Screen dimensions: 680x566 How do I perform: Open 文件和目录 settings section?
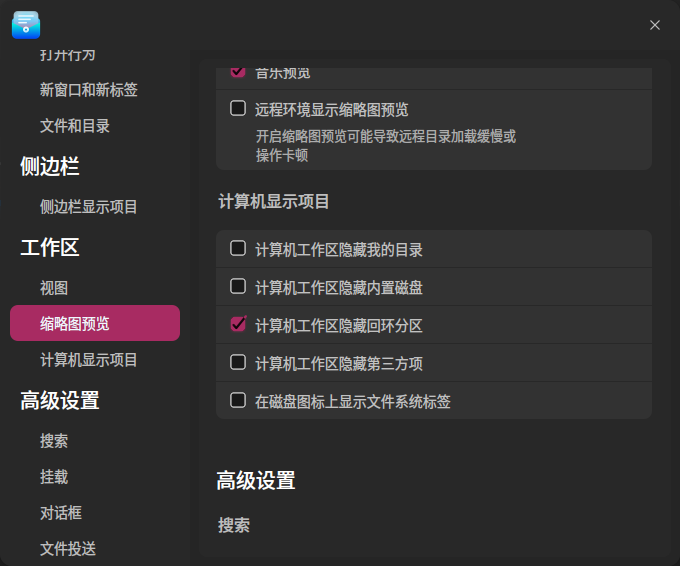click(75, 126)
